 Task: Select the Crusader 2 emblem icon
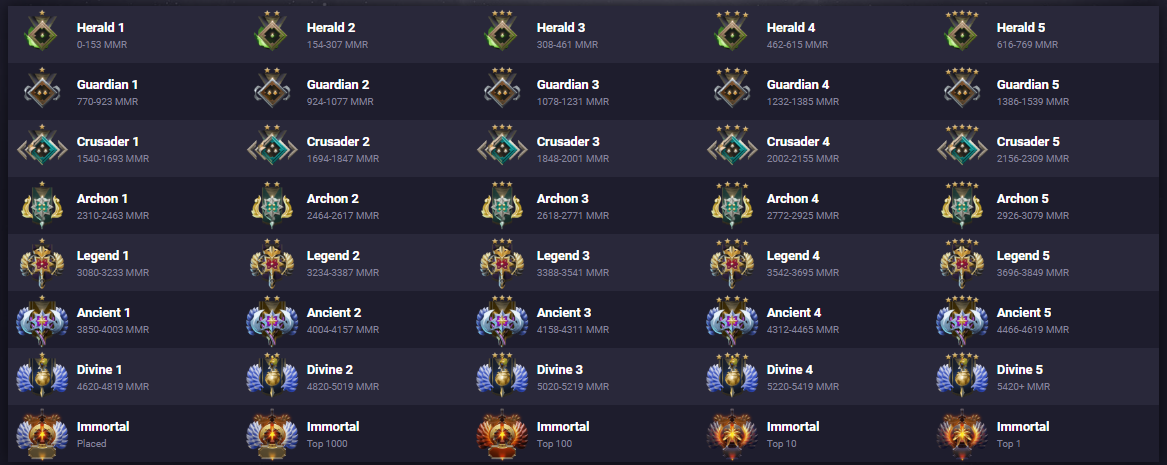click(267, 147)
